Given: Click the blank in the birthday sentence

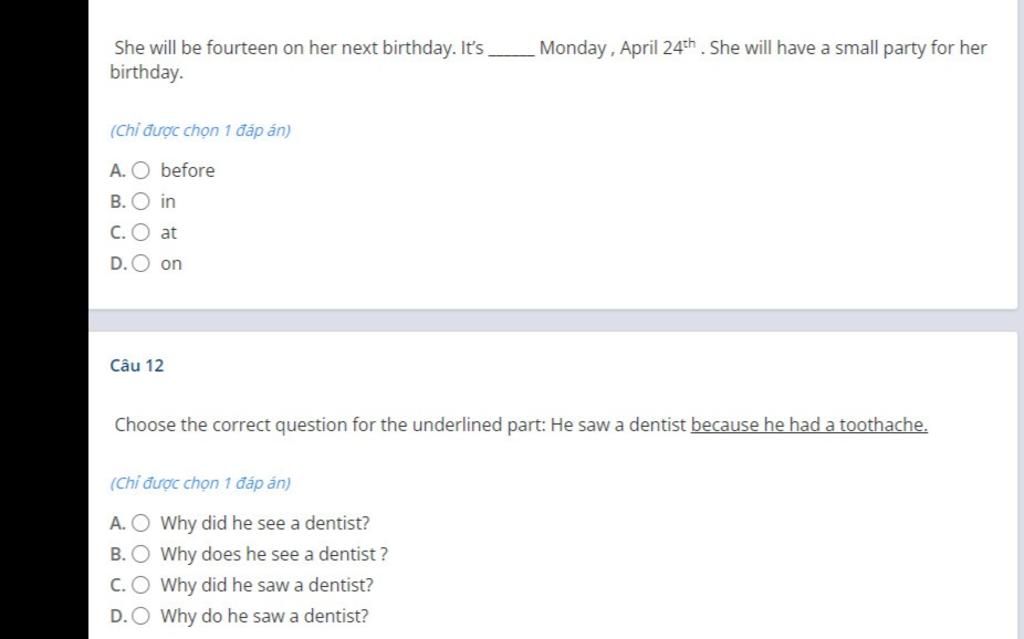Looking at the screenshot, I should coord(511,50).
